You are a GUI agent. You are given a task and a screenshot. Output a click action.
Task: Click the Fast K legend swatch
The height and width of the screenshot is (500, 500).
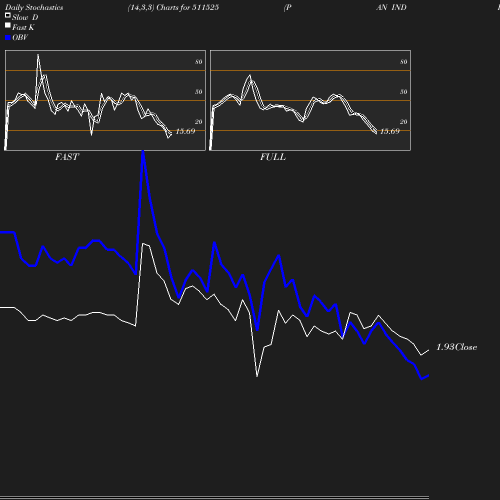point(8,25)
